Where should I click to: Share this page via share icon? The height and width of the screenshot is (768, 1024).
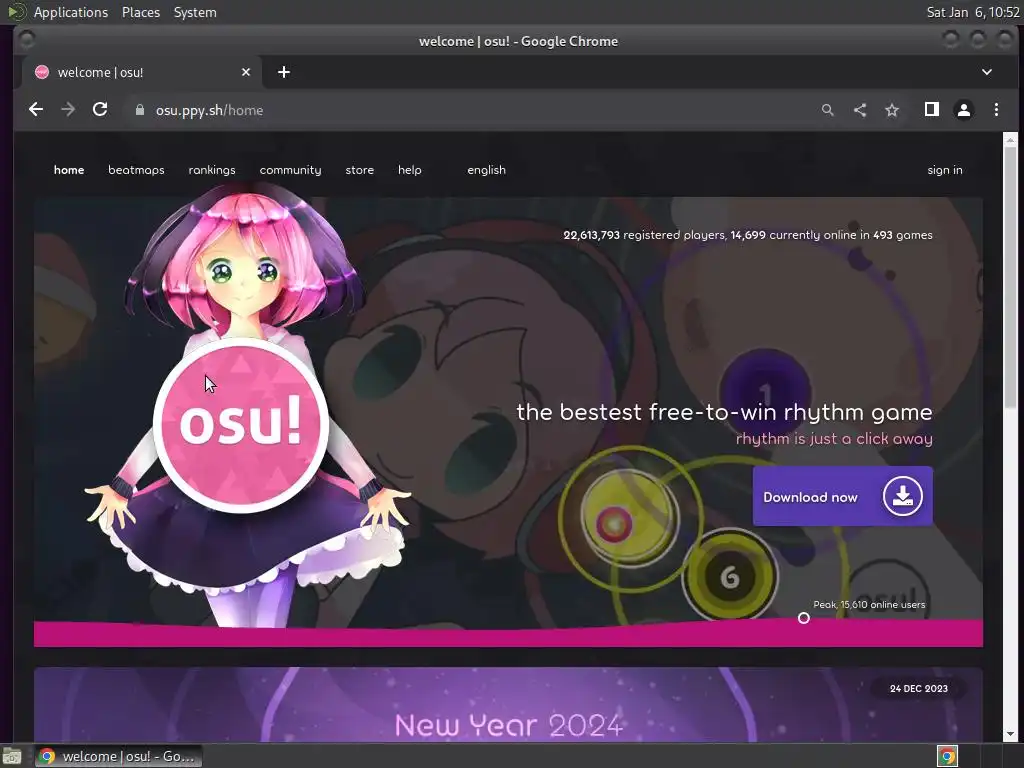(x=860, y=110)
